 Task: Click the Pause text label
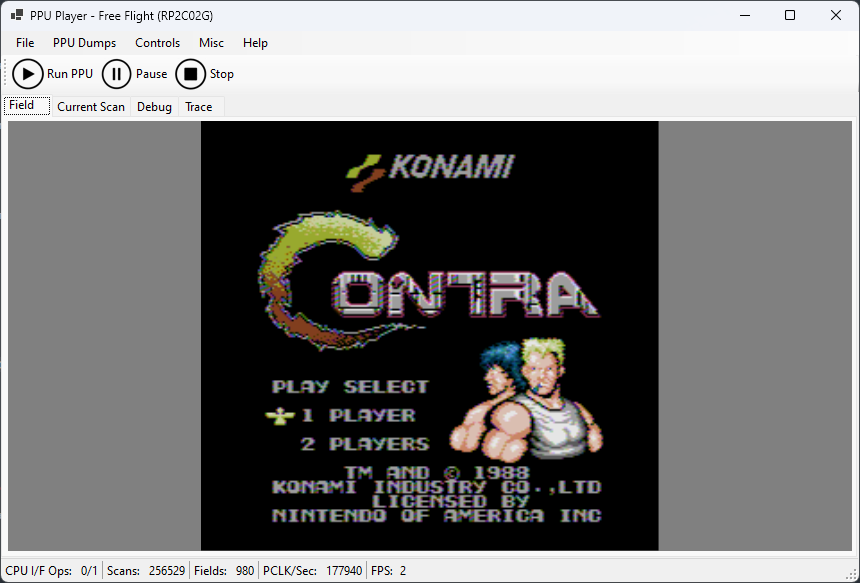tap(151, 74)
